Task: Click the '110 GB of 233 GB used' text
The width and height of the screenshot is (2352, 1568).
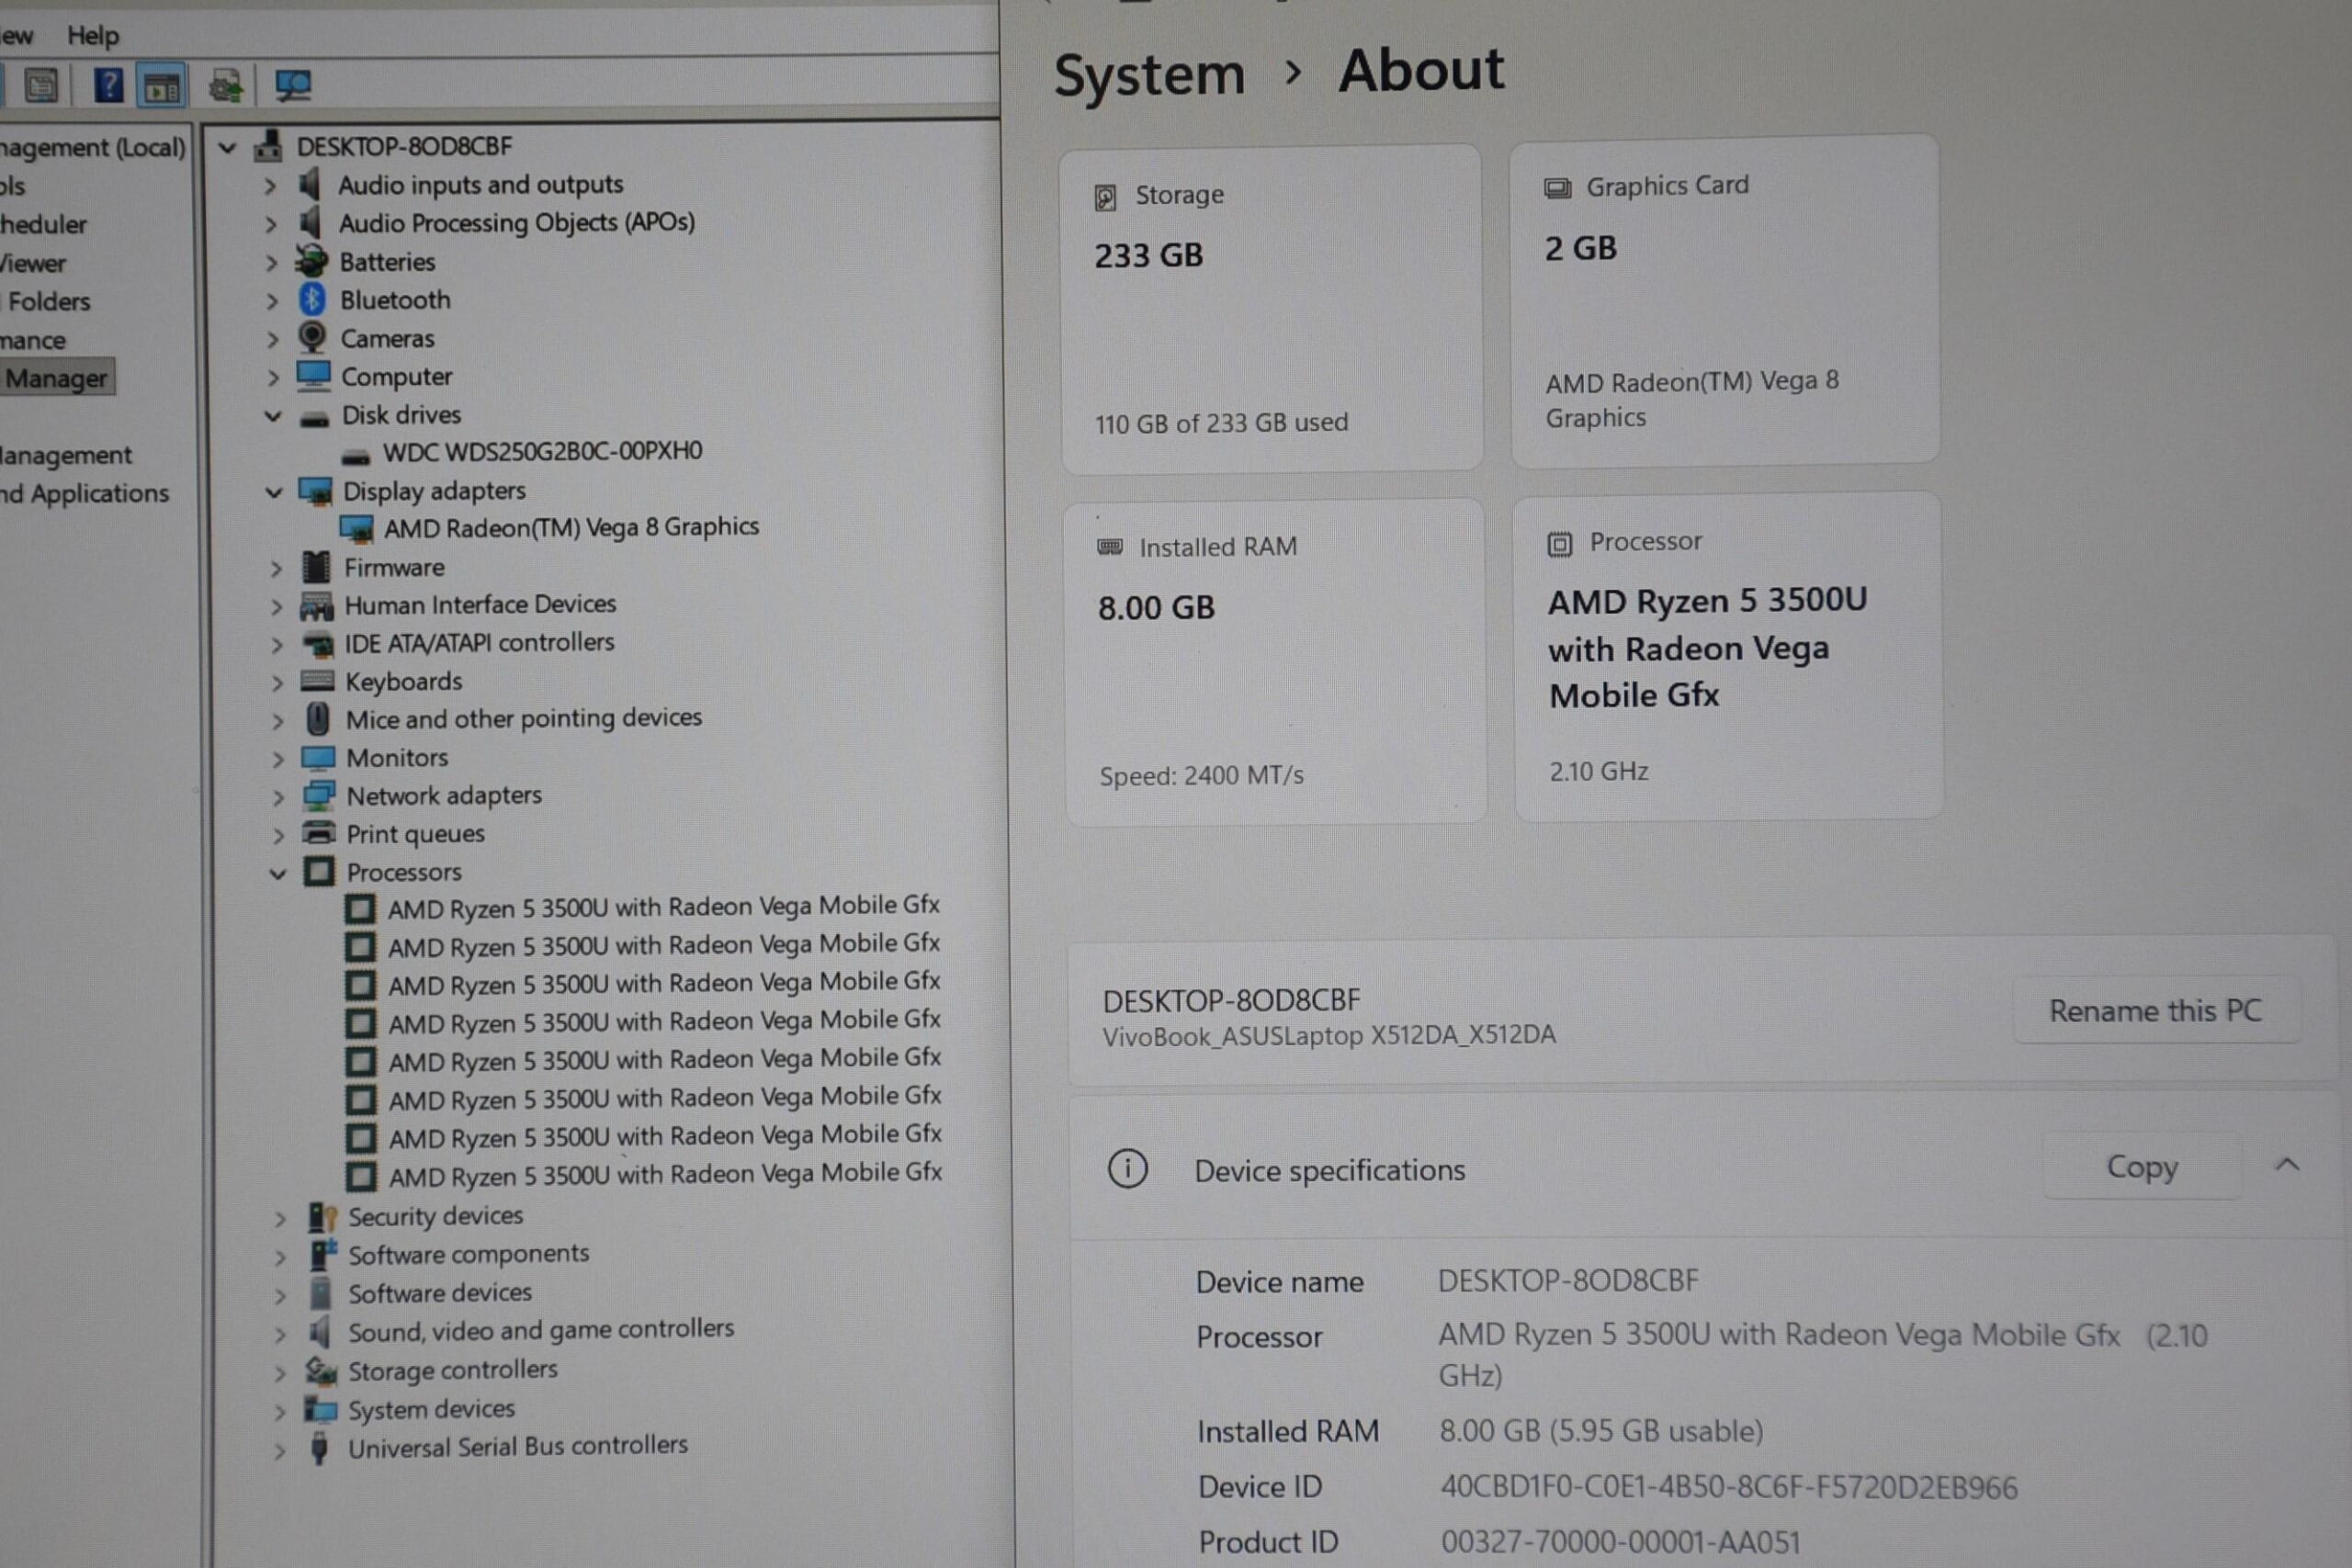Action: [1221, 424]
